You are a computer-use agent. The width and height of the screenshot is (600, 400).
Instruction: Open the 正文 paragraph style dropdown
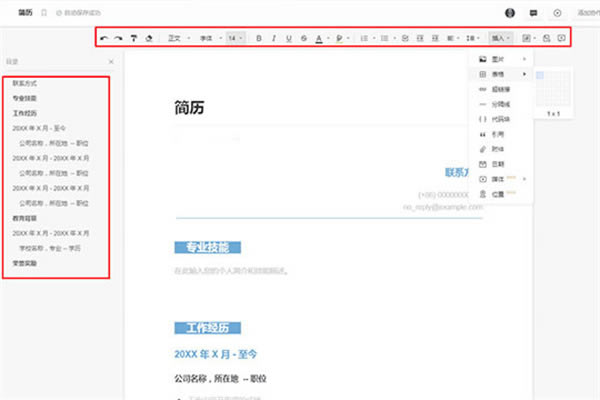tap(179, 38)
